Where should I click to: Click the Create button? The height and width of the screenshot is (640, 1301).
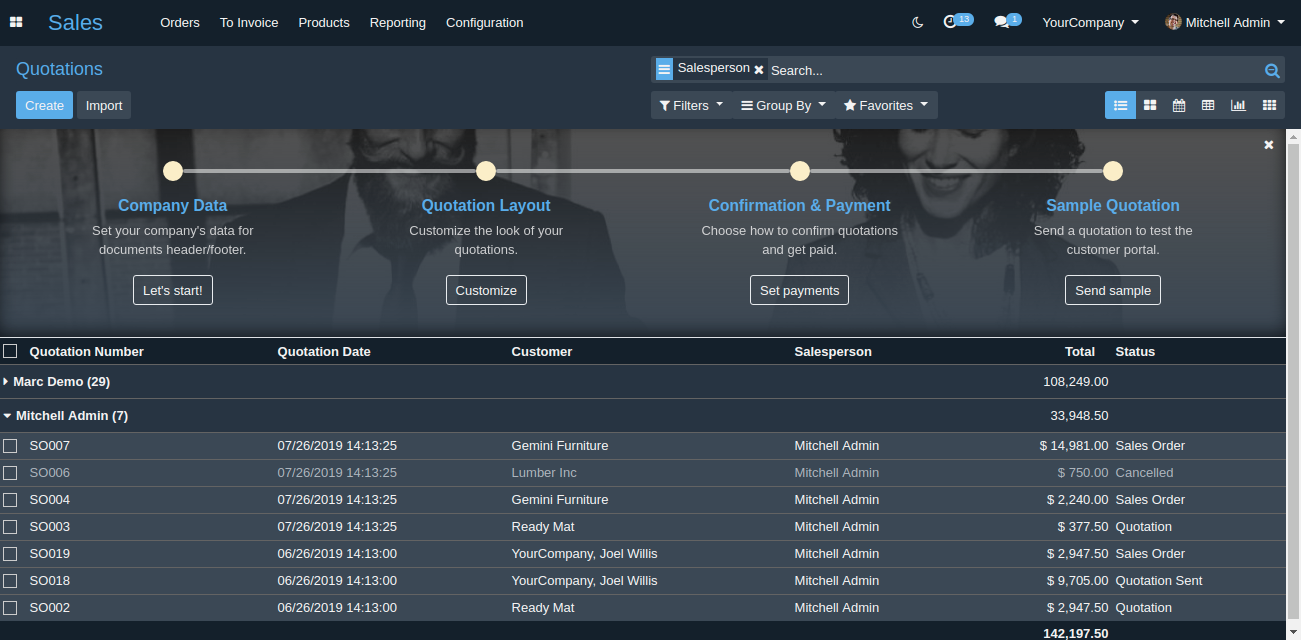coord(44,105)
